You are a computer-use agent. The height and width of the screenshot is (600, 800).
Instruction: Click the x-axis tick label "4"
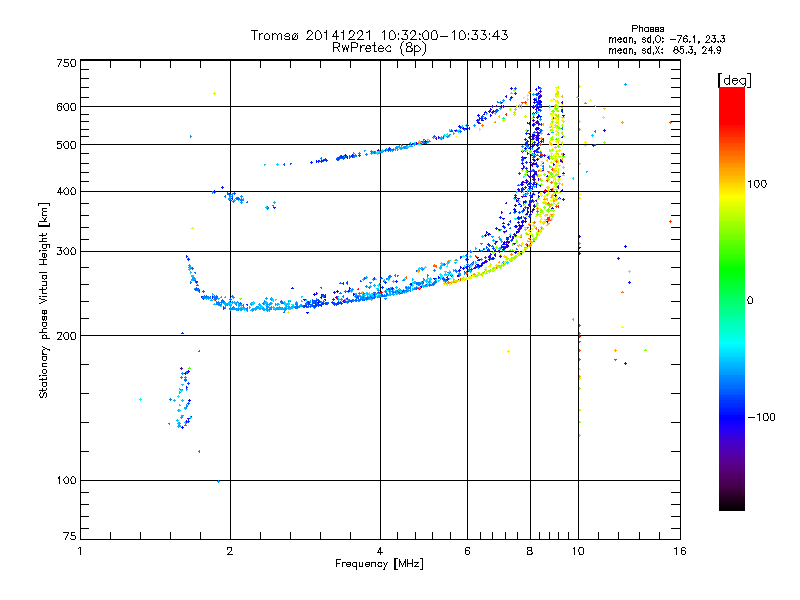380,551
